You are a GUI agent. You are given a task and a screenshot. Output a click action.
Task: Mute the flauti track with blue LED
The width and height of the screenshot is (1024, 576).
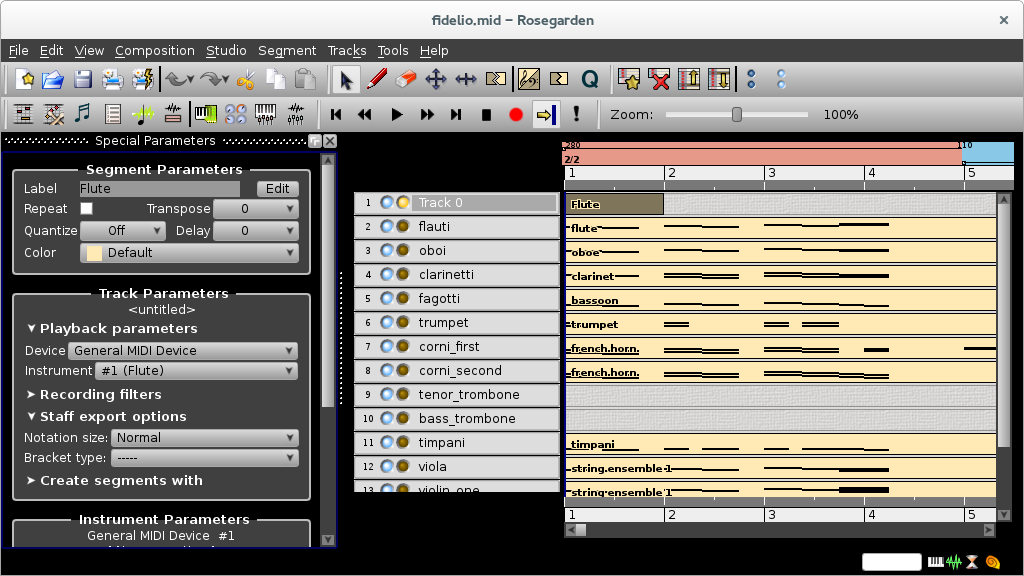pos(387,227)
